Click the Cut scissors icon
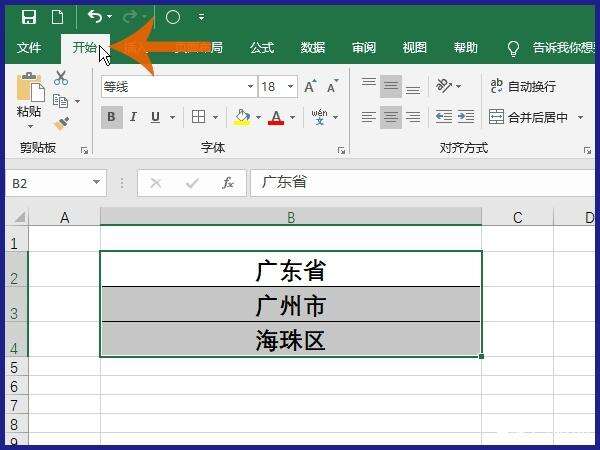The image size is (600, 450). [61, 78]
